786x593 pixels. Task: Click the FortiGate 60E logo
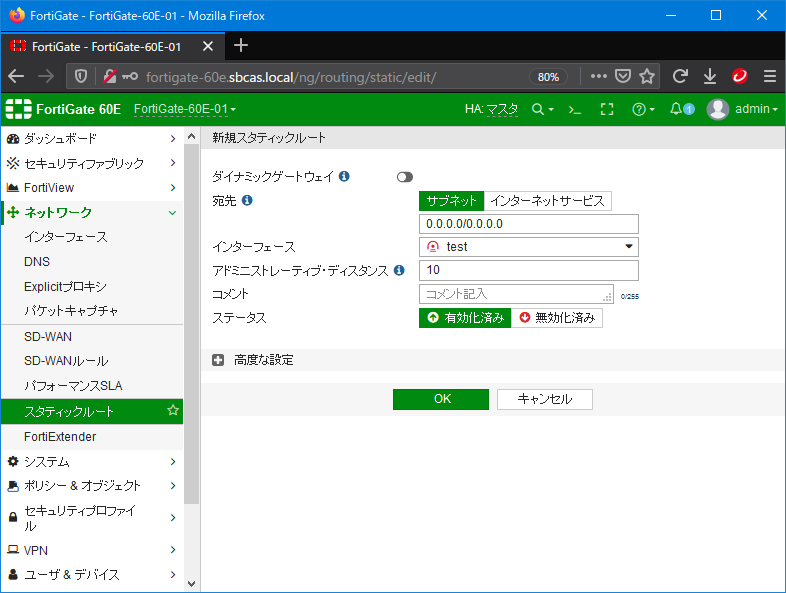(63, 109)
